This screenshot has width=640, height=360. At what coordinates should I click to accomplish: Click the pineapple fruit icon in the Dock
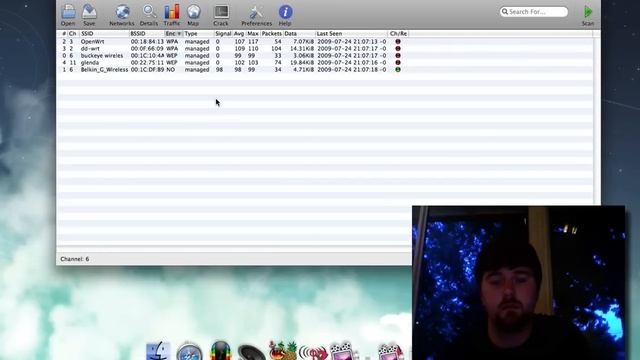click(x=282, y=351)
